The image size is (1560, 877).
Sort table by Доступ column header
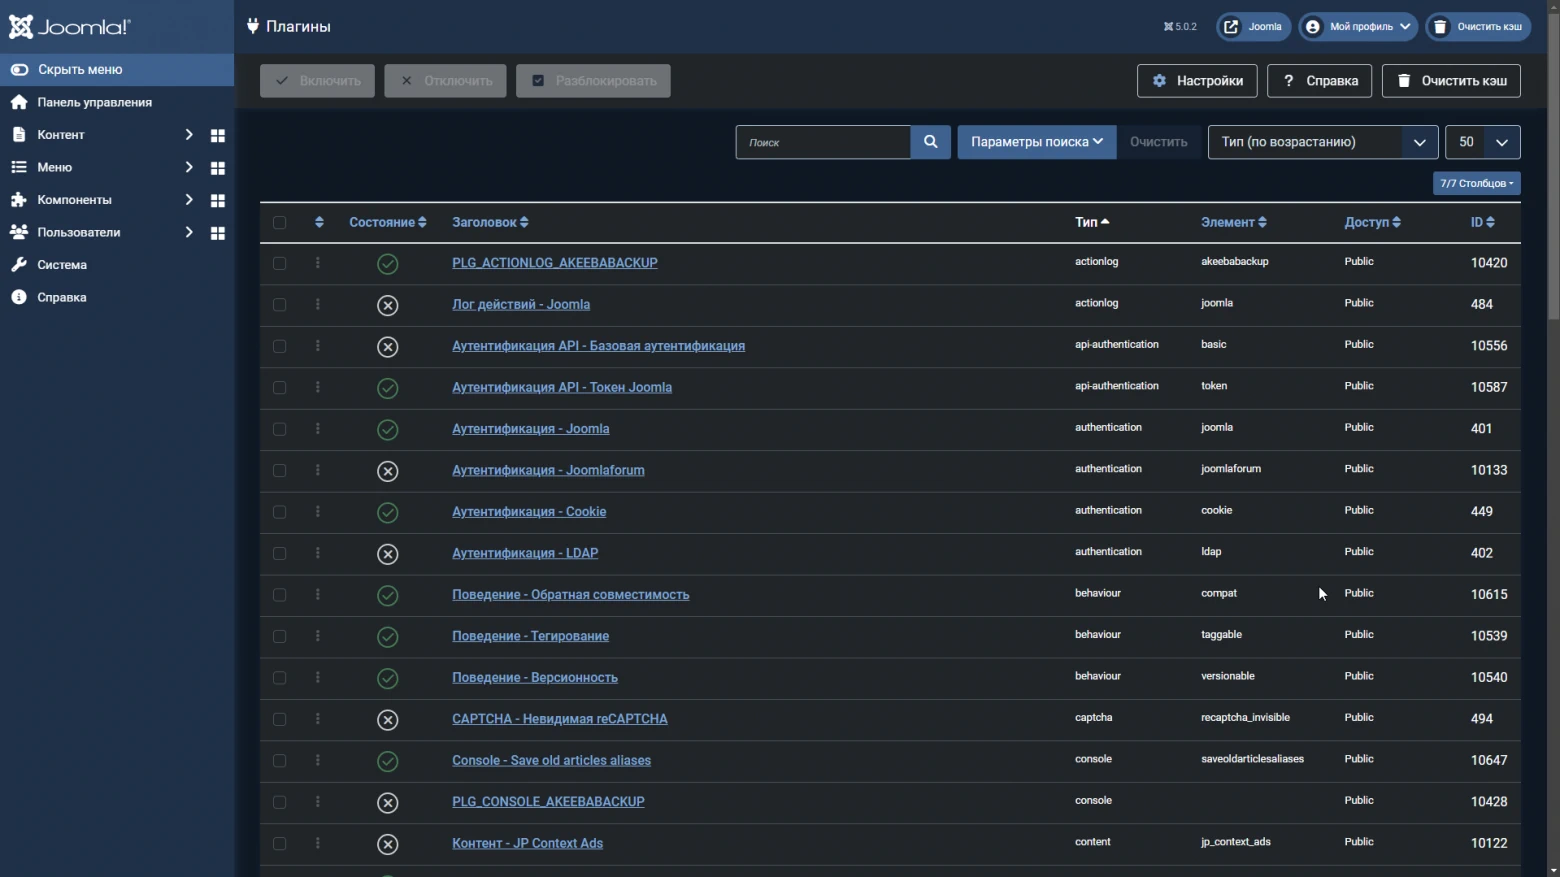click(x=1372, y=222)
